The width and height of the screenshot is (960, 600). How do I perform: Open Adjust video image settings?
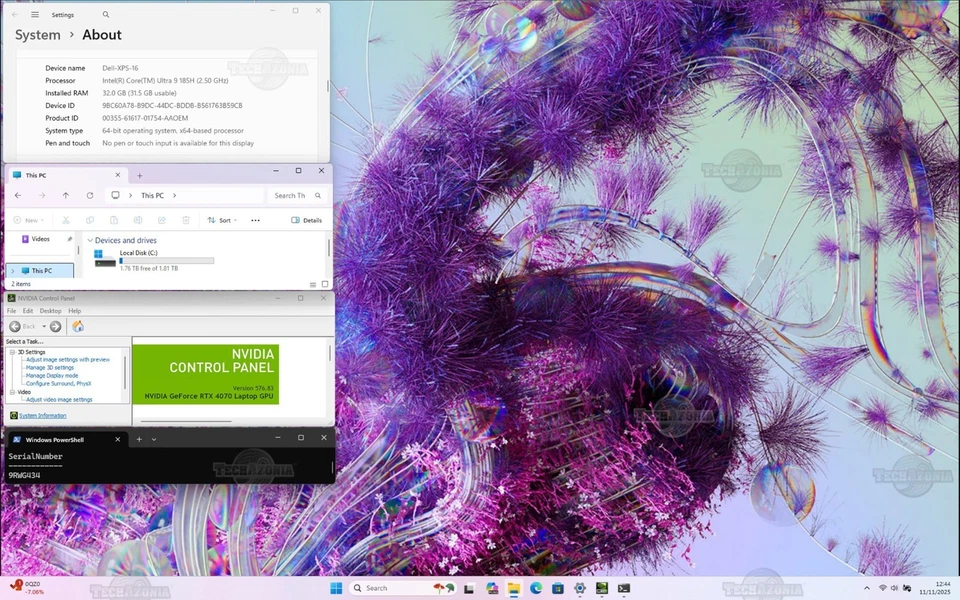tap(59, 400)
